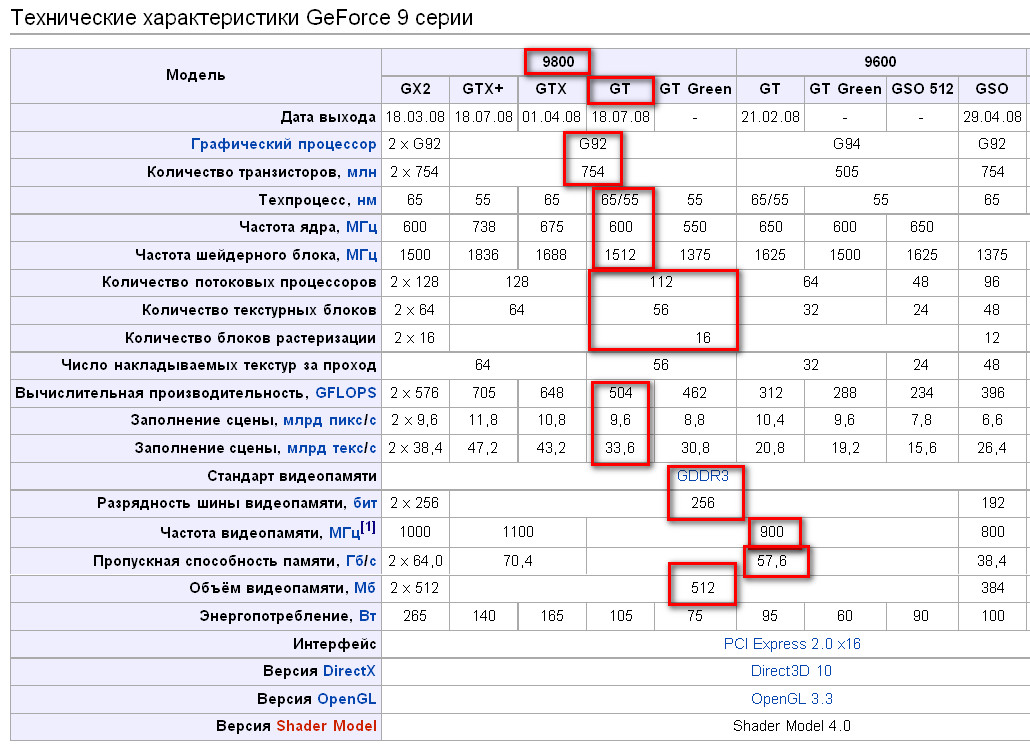Click the Стандарт видеопамяти row label
This screenshot has width=1030, height=751.
click(292, 476)
